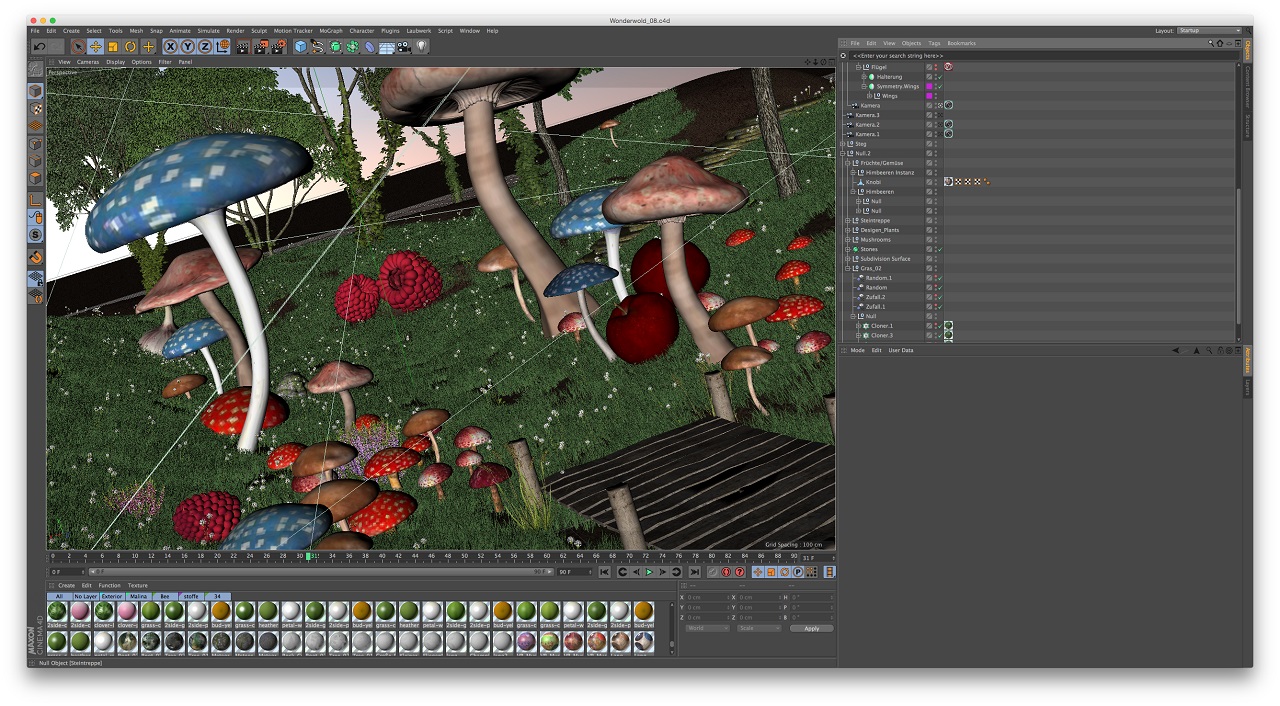Image resolution: width=1280 pixels, height=706 pixels.
Task: Toggle the green checkmark for Stones
Action: (x=940, y=249)
